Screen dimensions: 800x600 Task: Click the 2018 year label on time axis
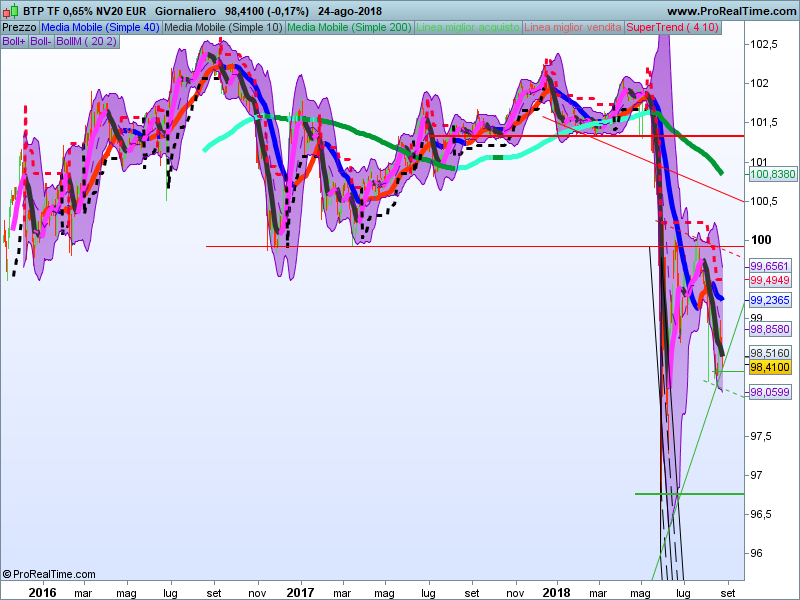click(x=557, y=592)
